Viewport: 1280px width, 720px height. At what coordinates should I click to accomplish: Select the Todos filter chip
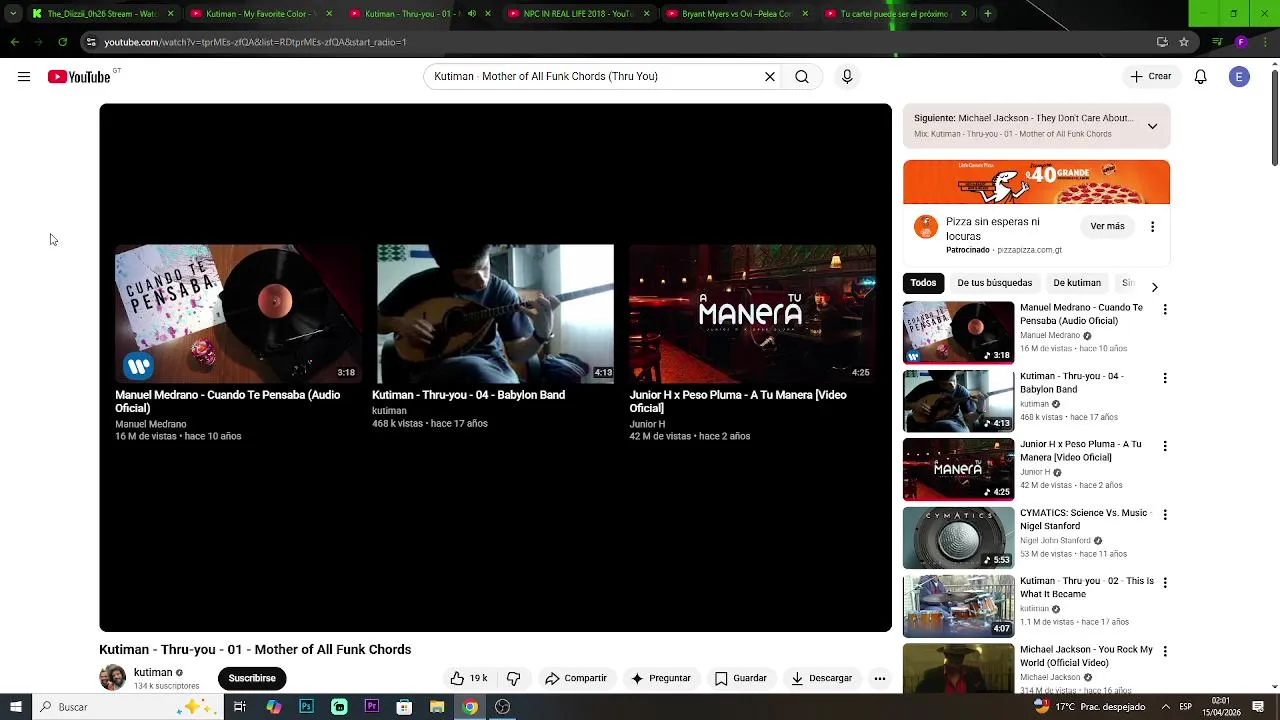[923, 283]
